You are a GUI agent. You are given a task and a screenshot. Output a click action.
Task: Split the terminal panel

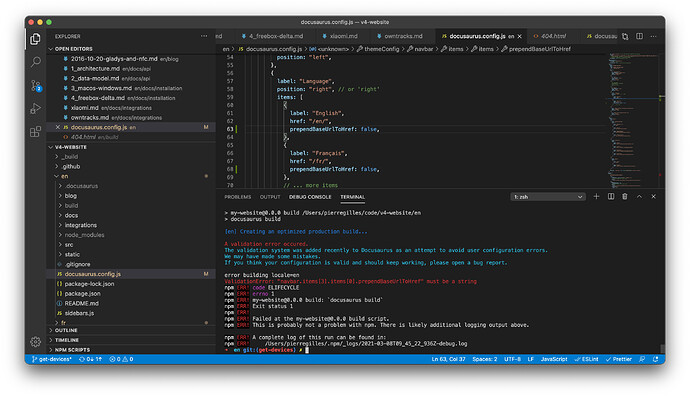pos(611,196)
